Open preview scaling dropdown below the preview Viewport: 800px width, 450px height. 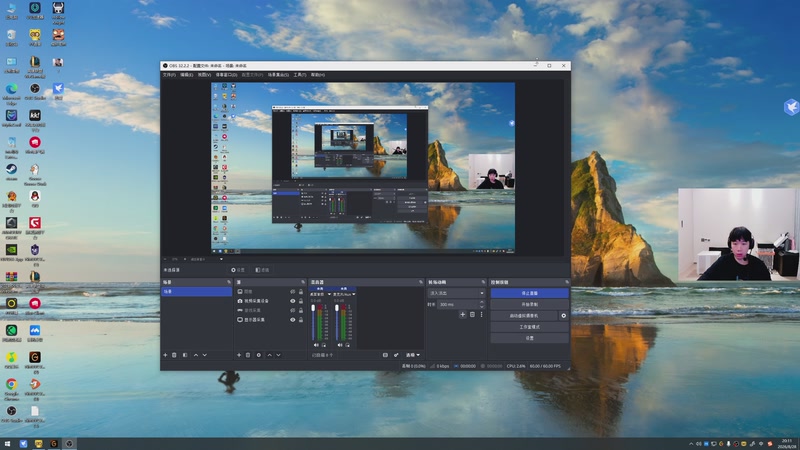[221, 259]
